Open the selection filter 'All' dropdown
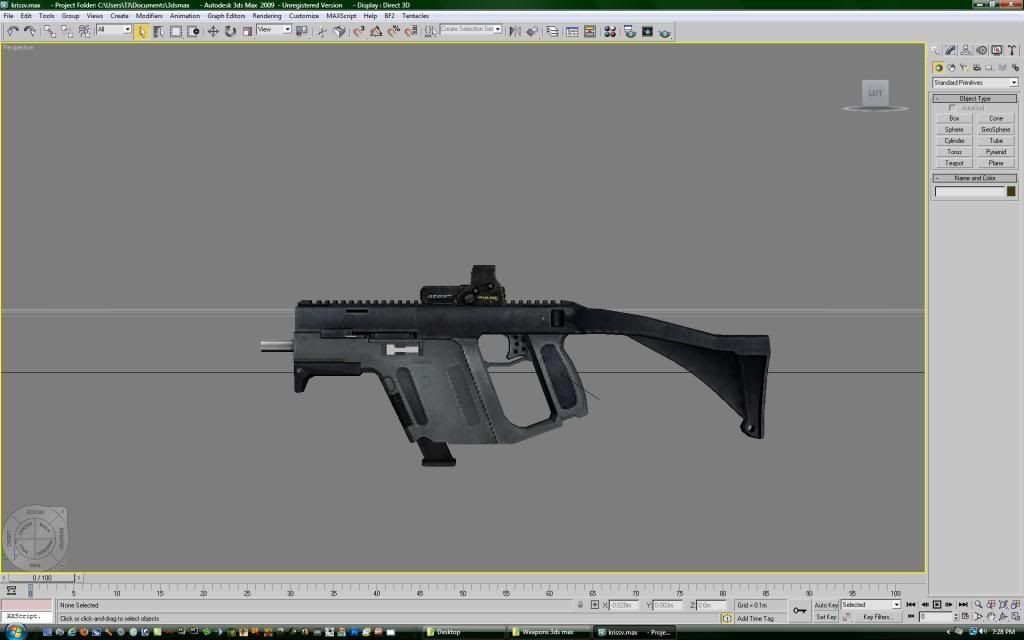This screenshot has height=640, width=1024. 114,29
